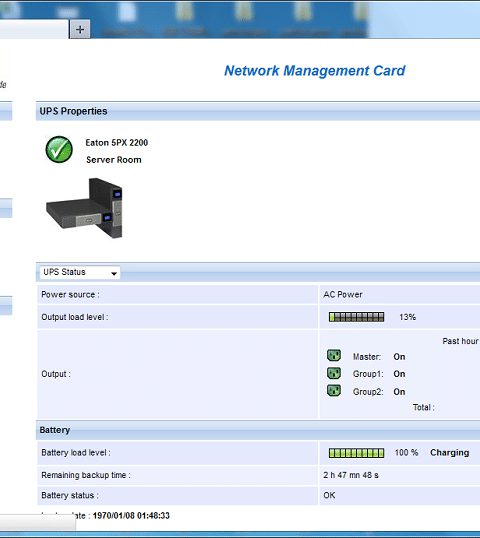Click the Remaining backup time label
The height and width of the screenshot is (538, 480).
click(x=86, y=475)
